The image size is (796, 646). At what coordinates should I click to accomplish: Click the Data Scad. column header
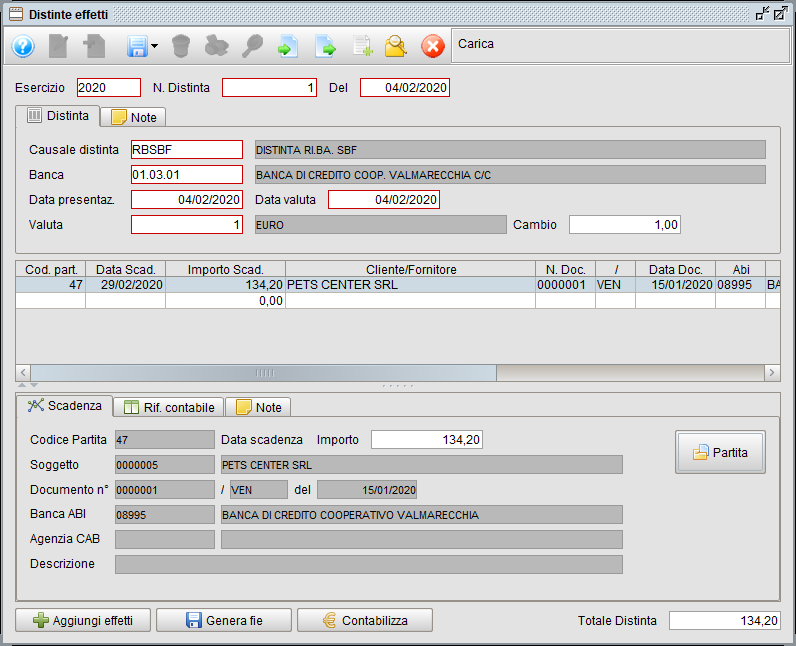(x=125, y=269)
